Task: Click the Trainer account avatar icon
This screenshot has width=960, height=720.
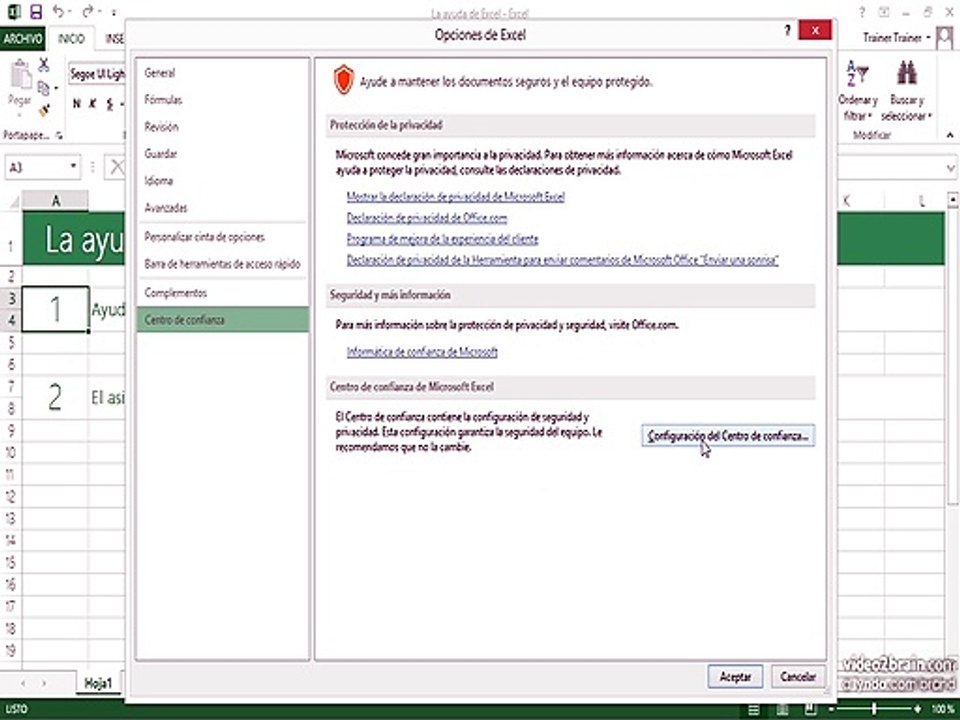Action: 945,38
